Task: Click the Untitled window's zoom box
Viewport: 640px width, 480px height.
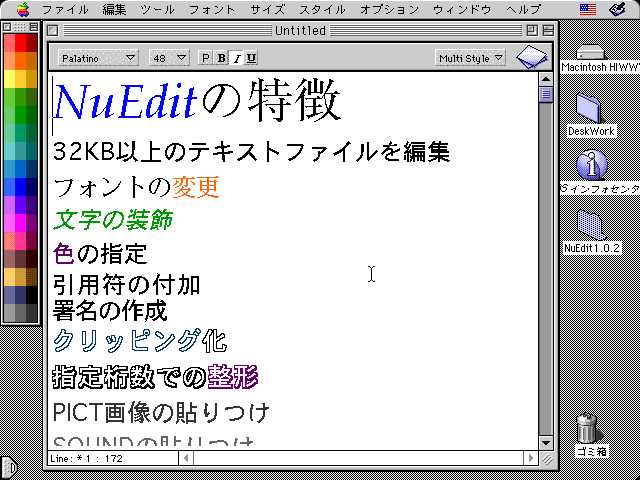Action: tap(532, 30)
